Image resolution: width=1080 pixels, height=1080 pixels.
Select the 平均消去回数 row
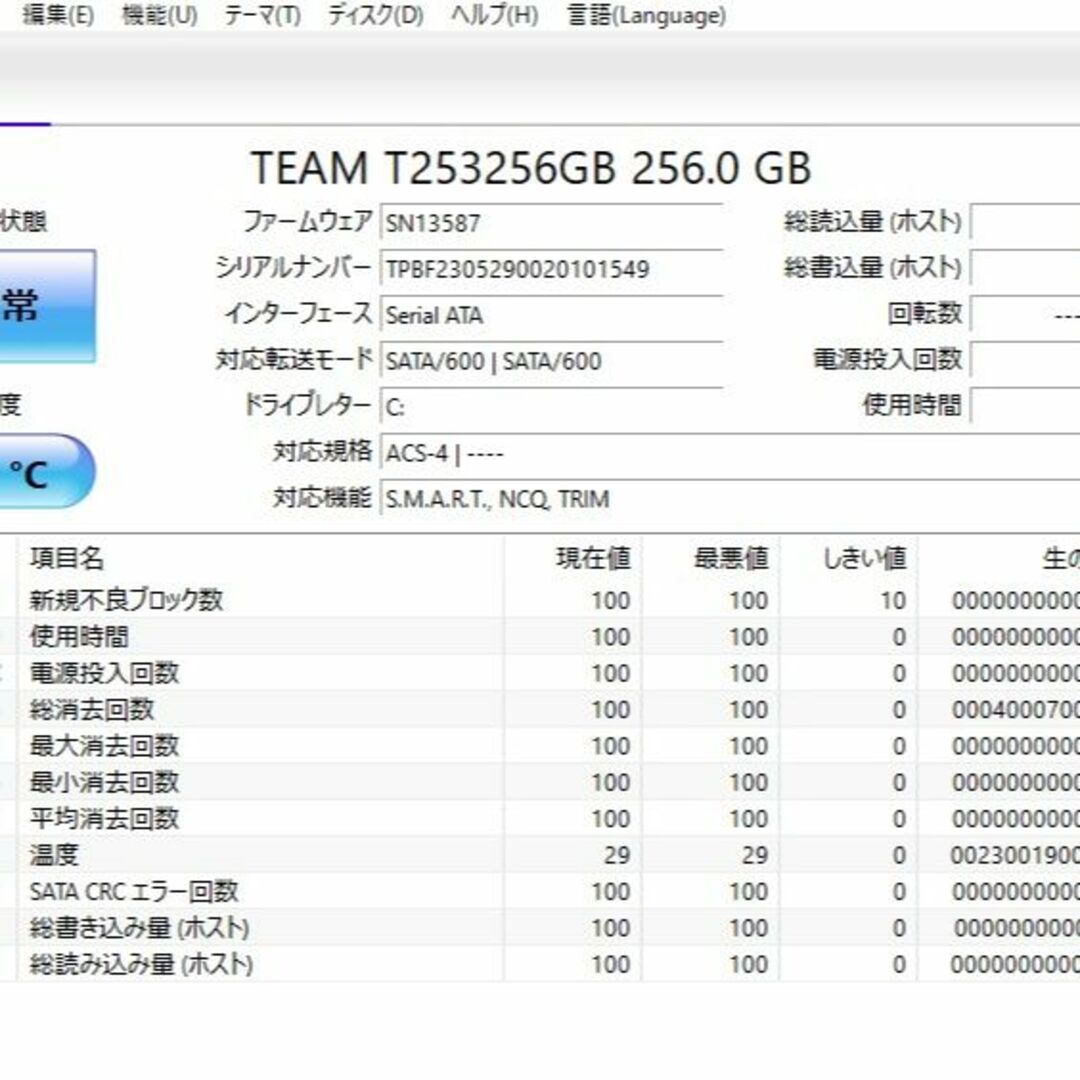coord(540,819)
